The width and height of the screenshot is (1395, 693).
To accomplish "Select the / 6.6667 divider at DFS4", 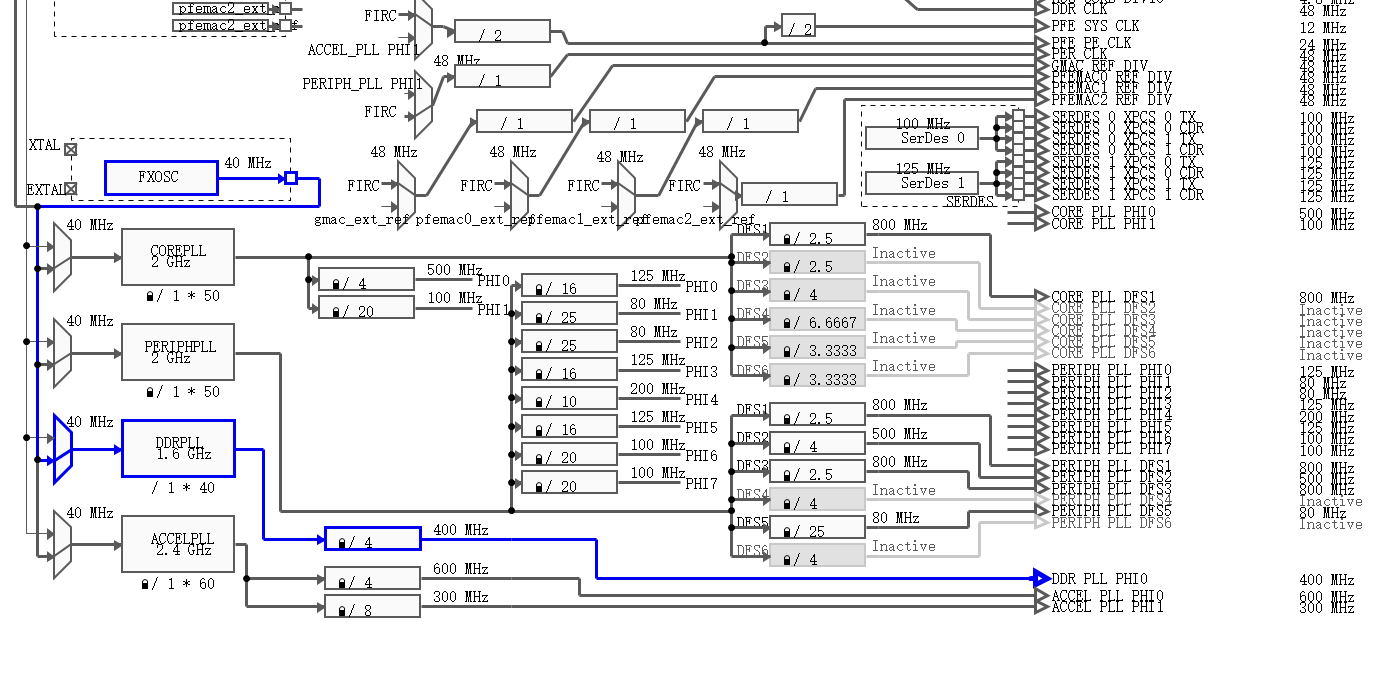I will point(817,319).
